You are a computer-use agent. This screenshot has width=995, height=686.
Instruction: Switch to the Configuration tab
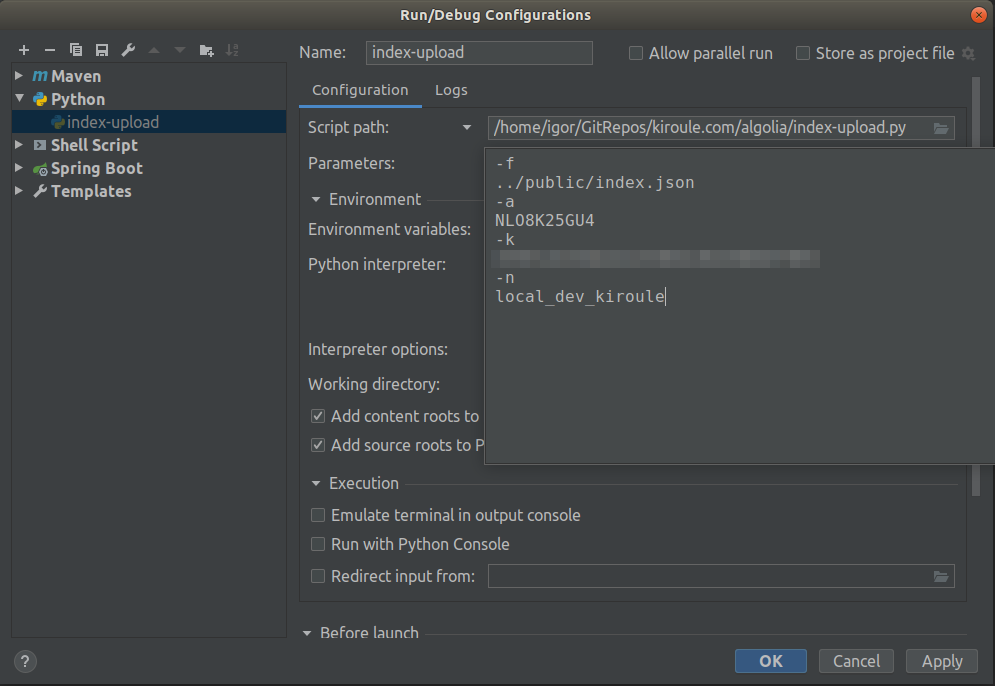pos(360,90)
